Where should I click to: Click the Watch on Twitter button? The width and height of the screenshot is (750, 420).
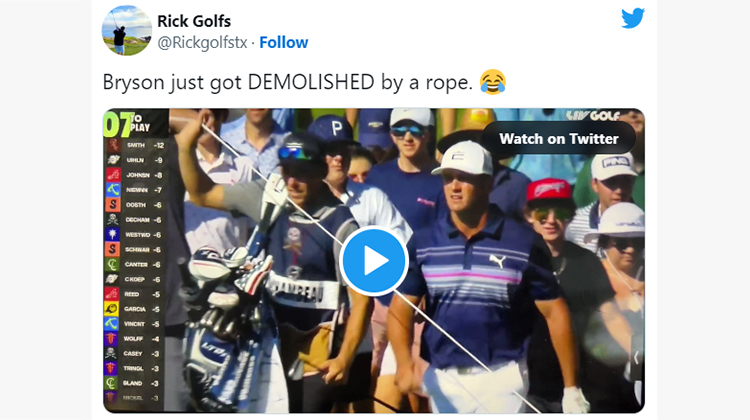coord(559,139)
